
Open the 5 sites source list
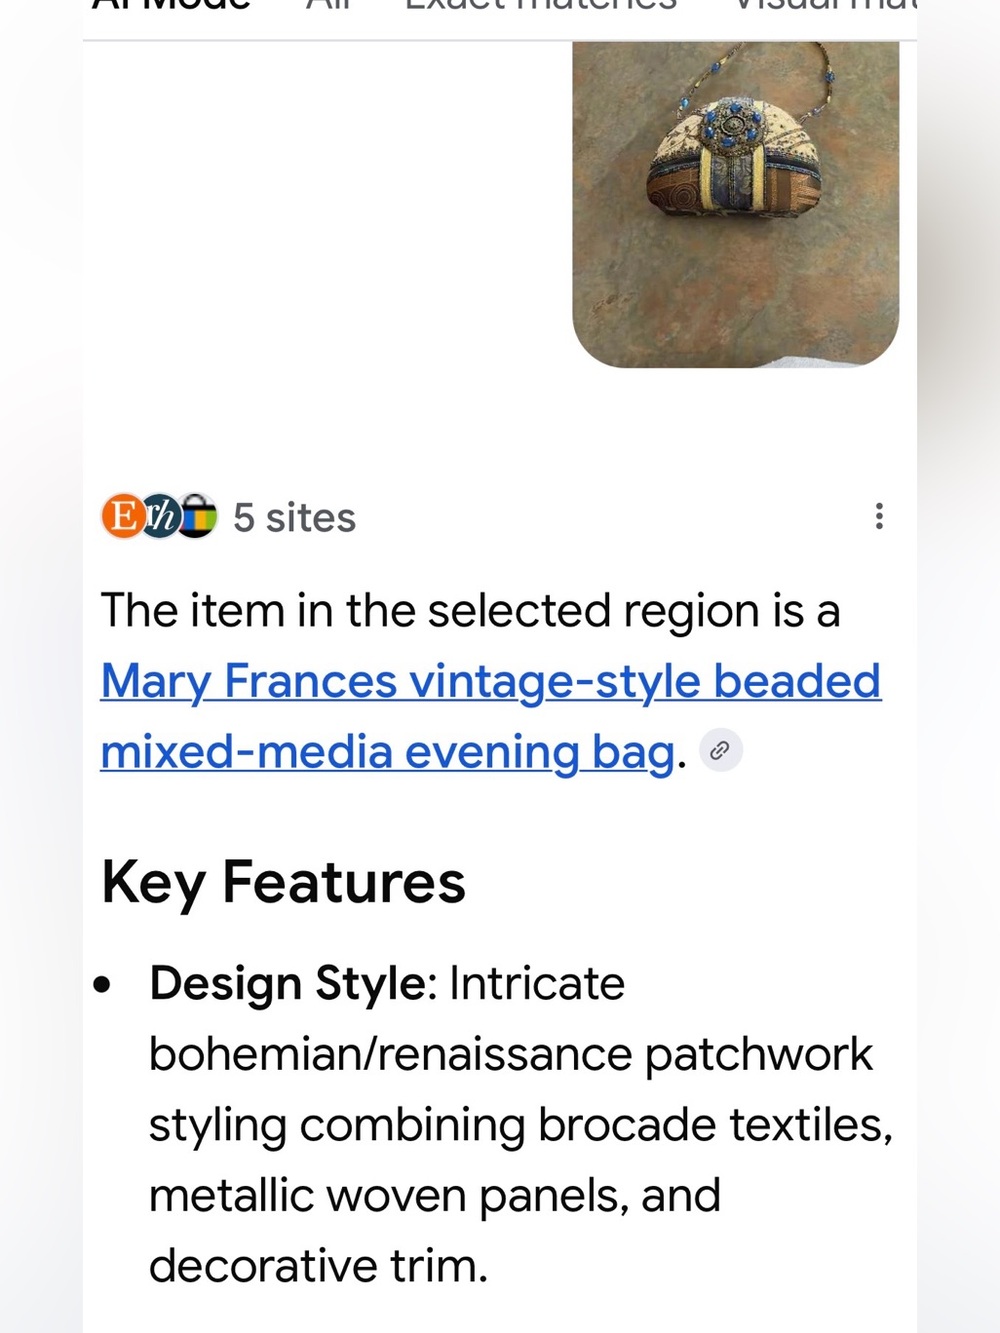(x=294, y=518)
